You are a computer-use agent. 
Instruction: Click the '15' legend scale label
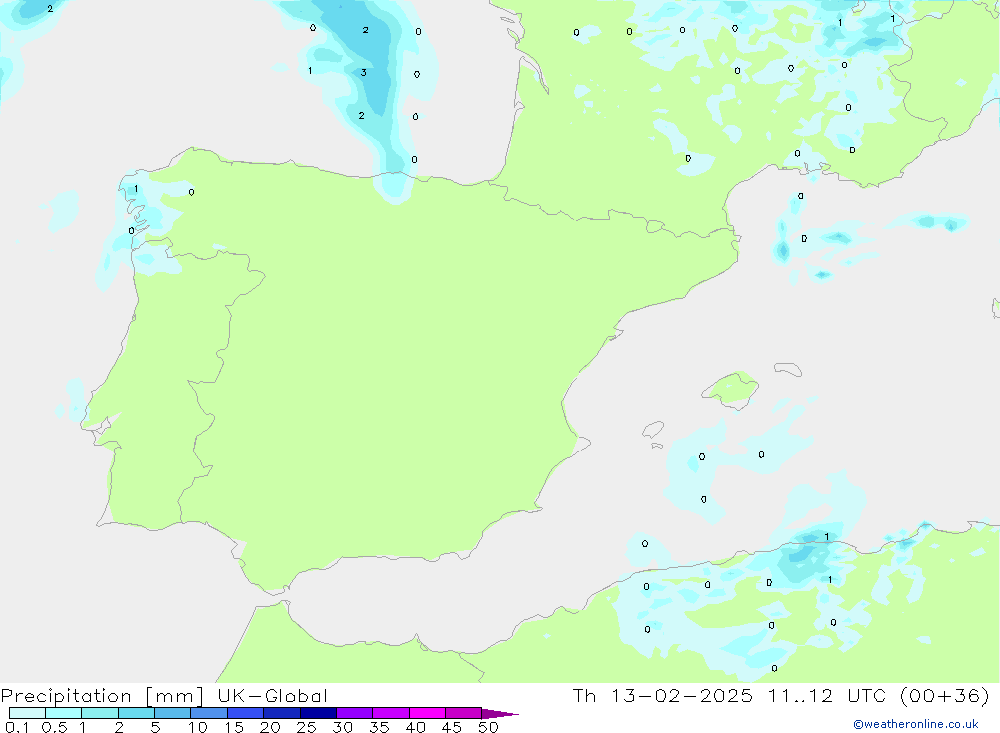[234, 727]
